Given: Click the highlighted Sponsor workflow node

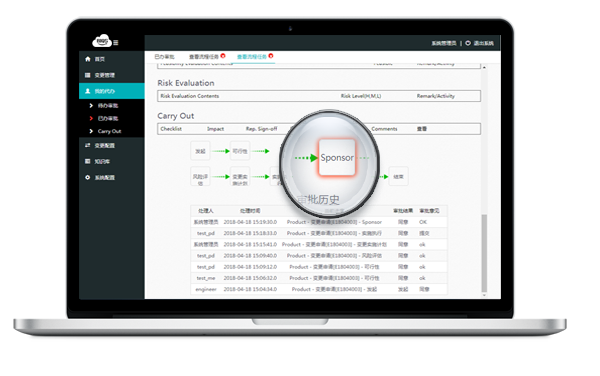Looking at the screenshot, I should pos(337,158).
